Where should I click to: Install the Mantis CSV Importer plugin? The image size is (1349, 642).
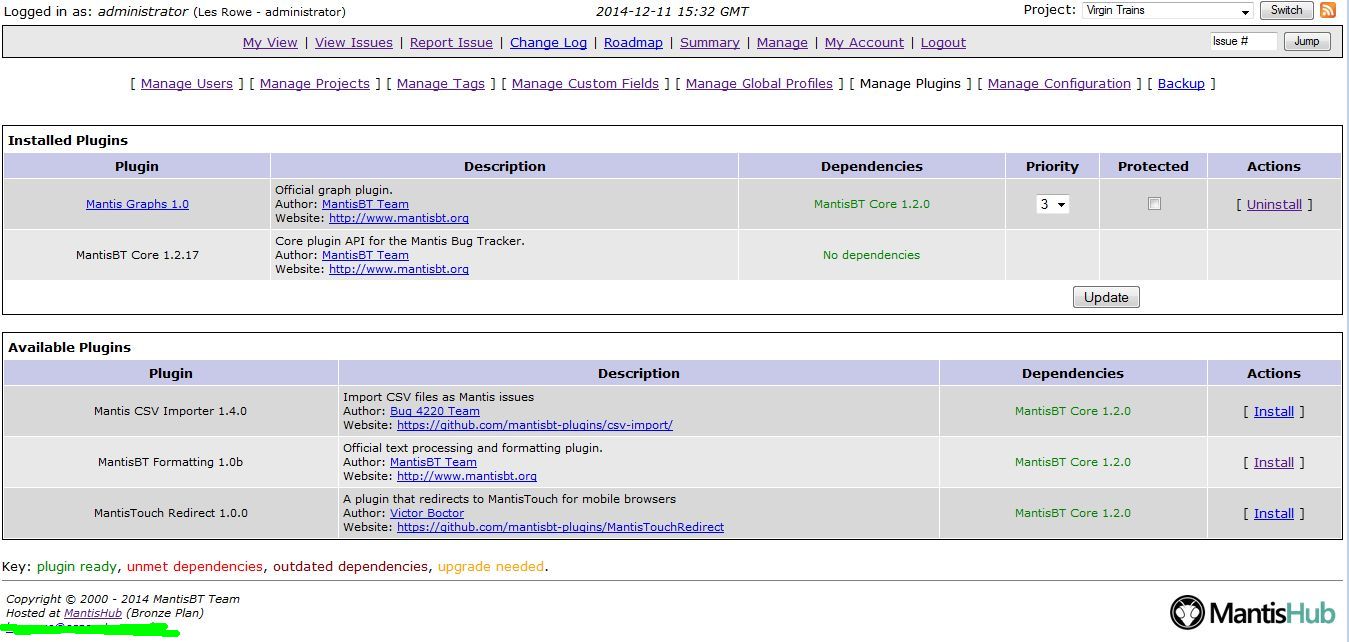click(x=1273, y=412)
